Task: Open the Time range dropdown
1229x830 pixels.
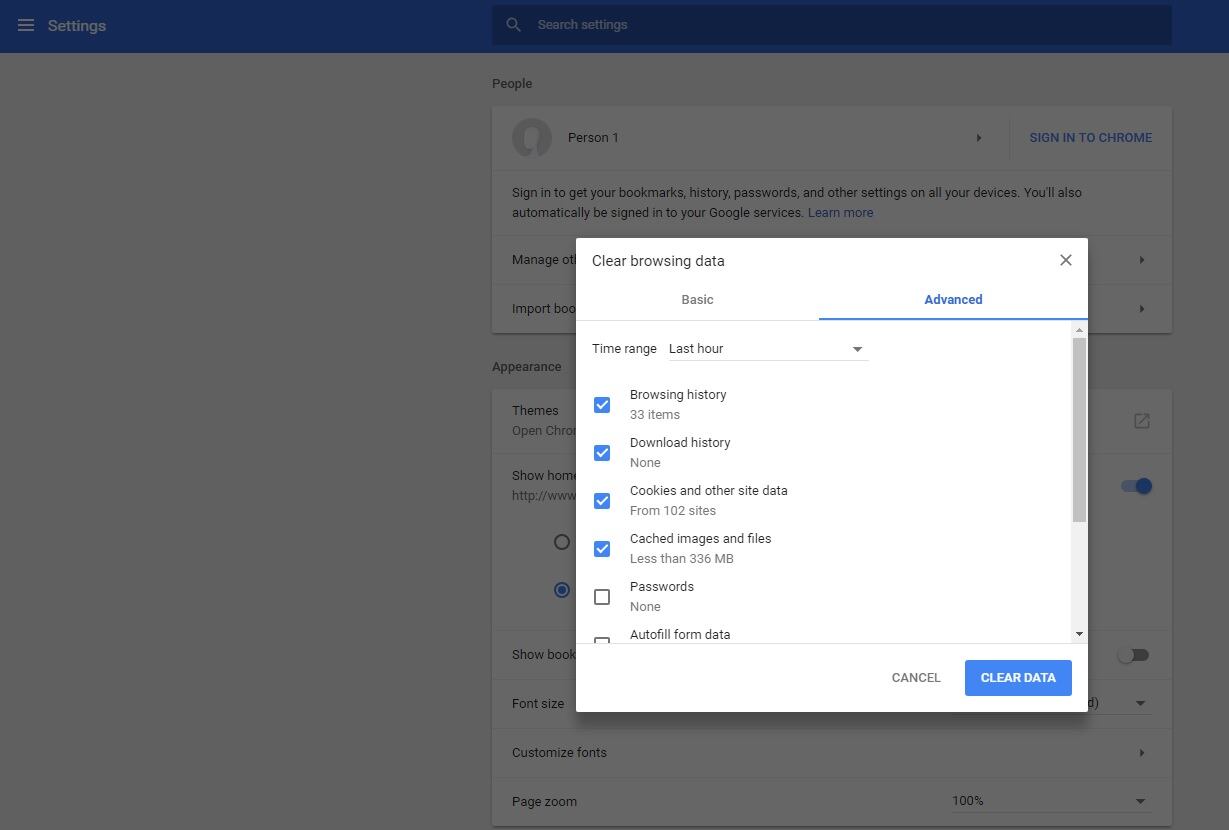Action: [767, 349]
